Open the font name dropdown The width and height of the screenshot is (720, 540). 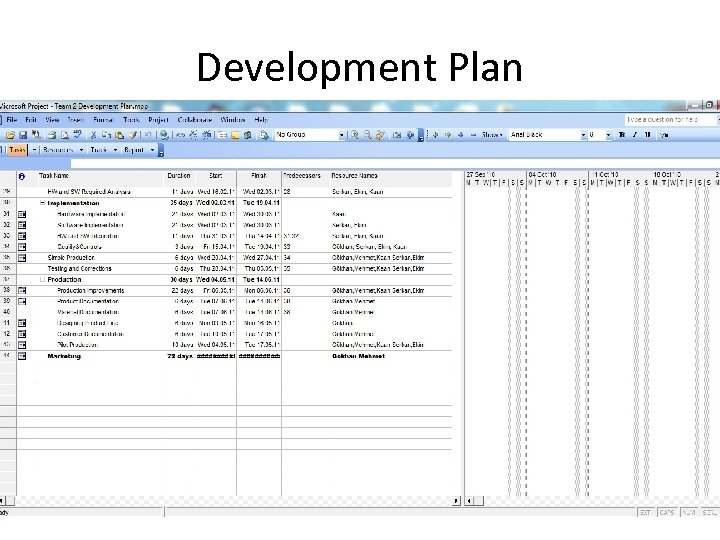tap(583, 135)
